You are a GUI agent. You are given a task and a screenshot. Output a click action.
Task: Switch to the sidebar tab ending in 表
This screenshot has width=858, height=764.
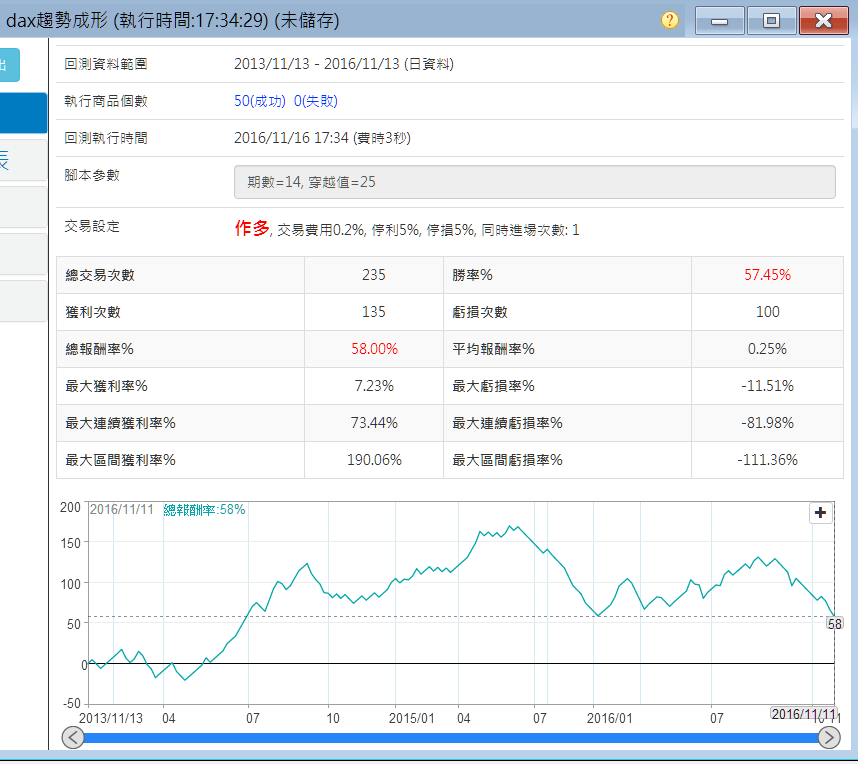tap(22, 160)
